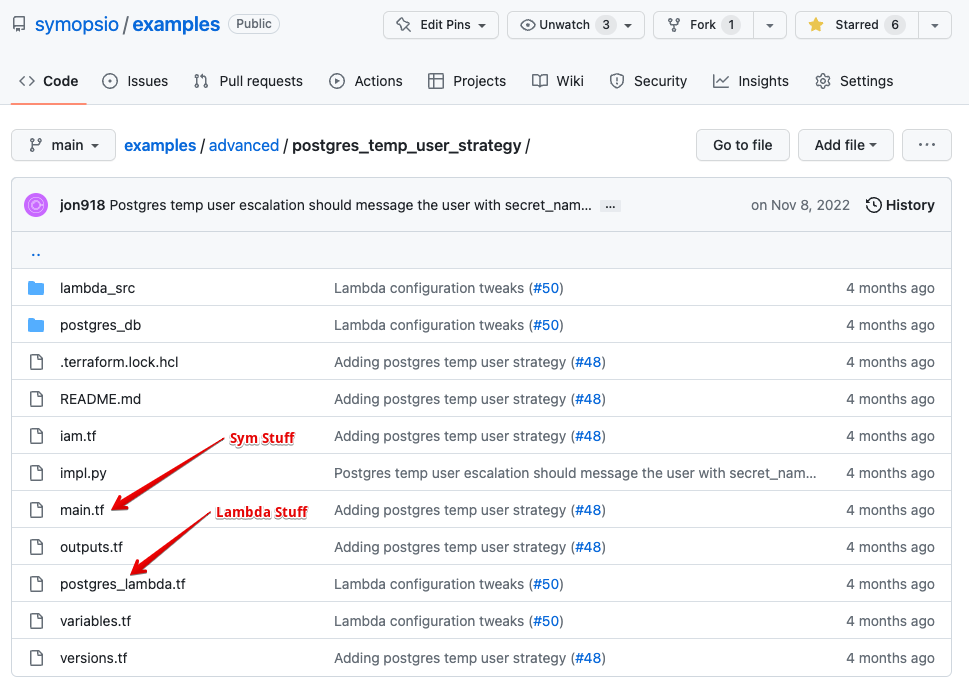
Task: Click the Go to file button
Action: (743, 145)
